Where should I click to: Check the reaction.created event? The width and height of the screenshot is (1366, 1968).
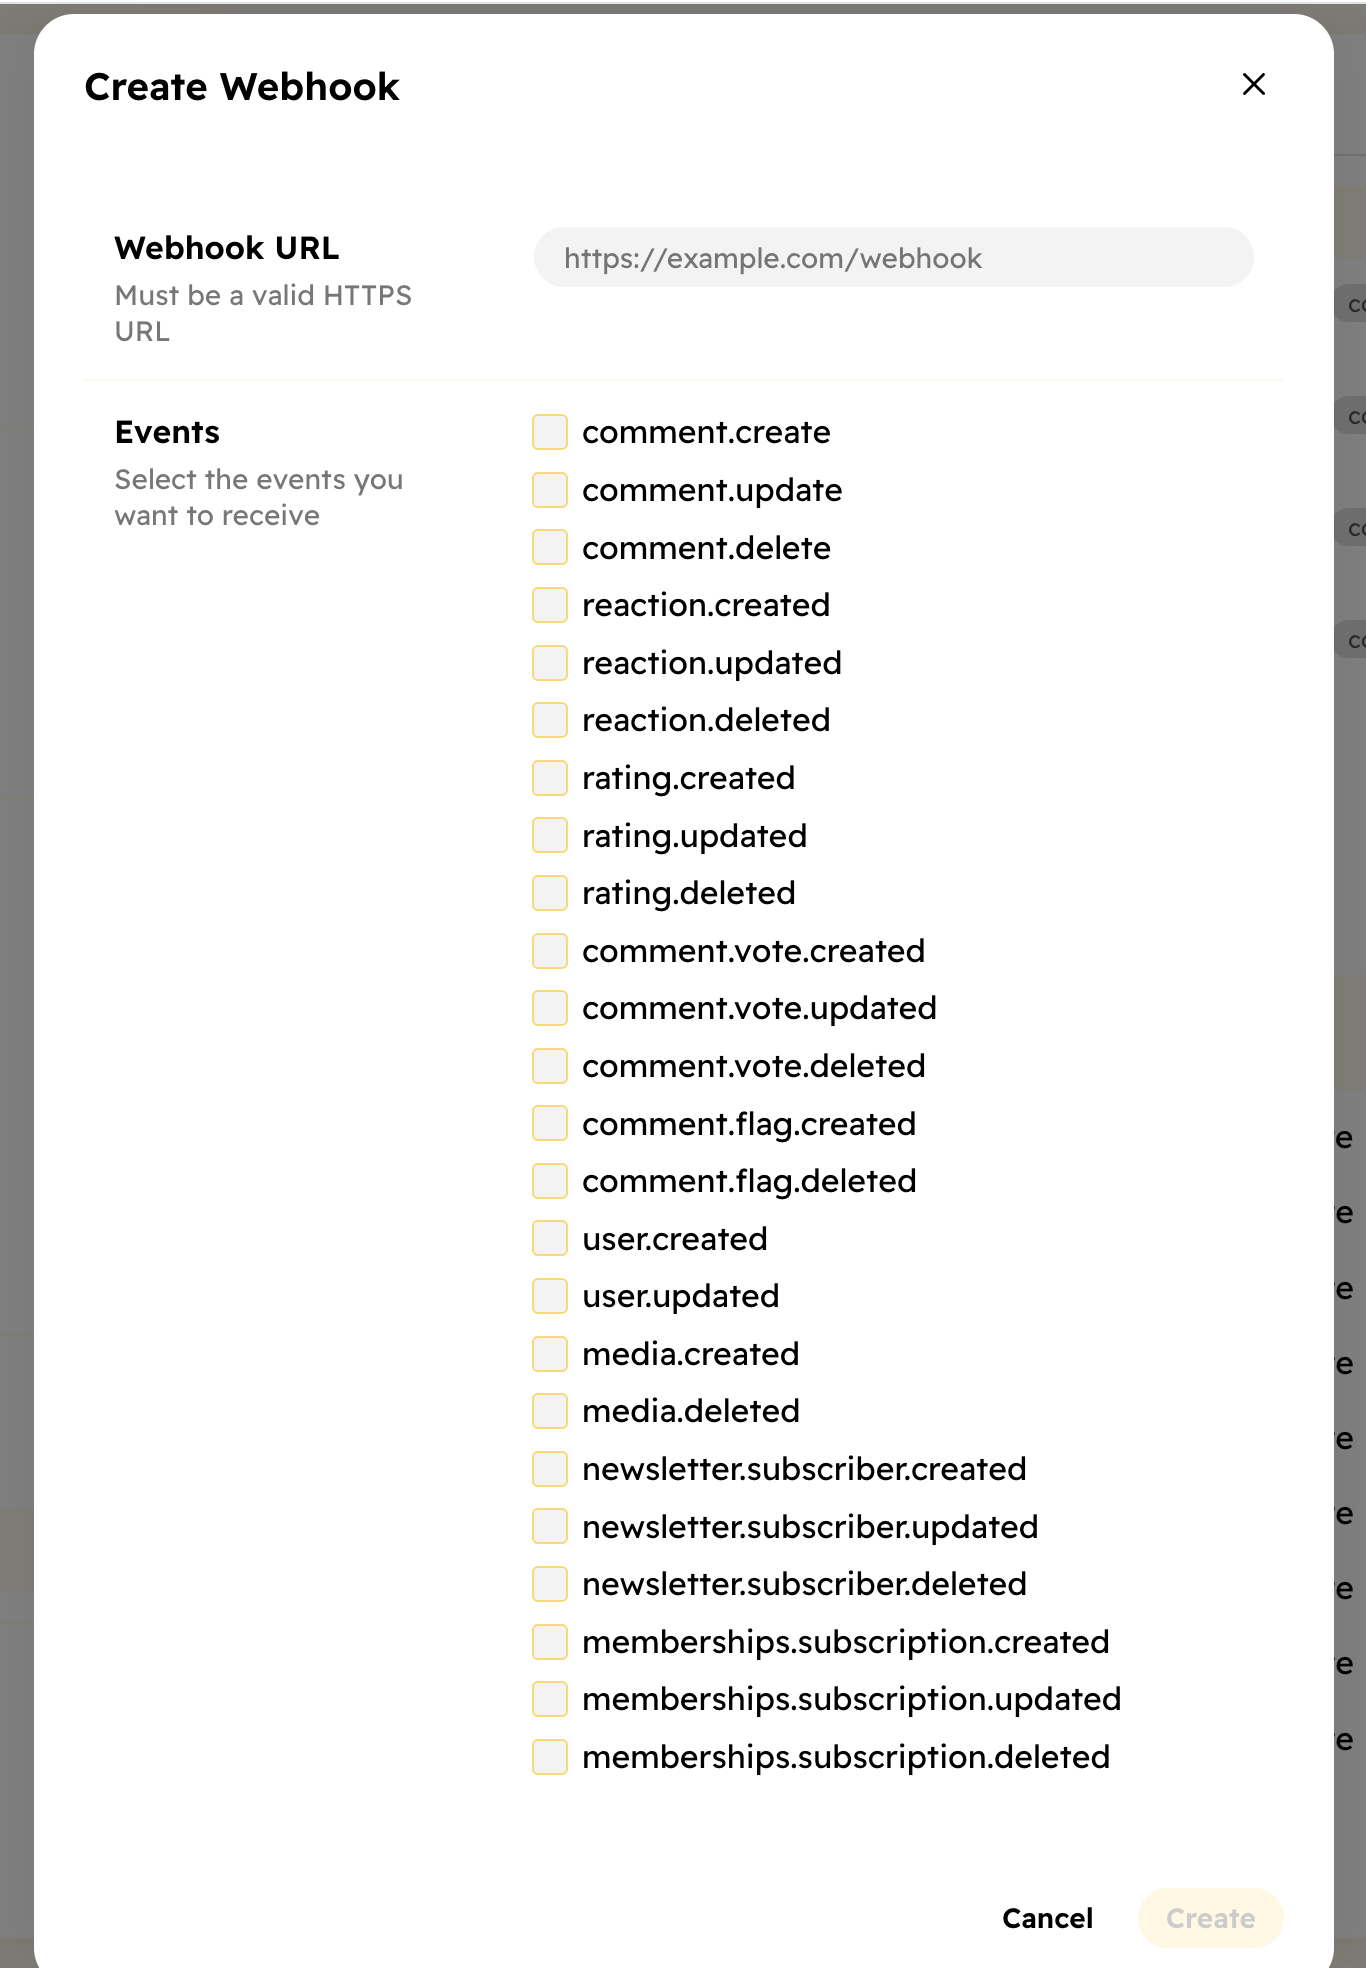pyautogui.click(x=549, y=605)
